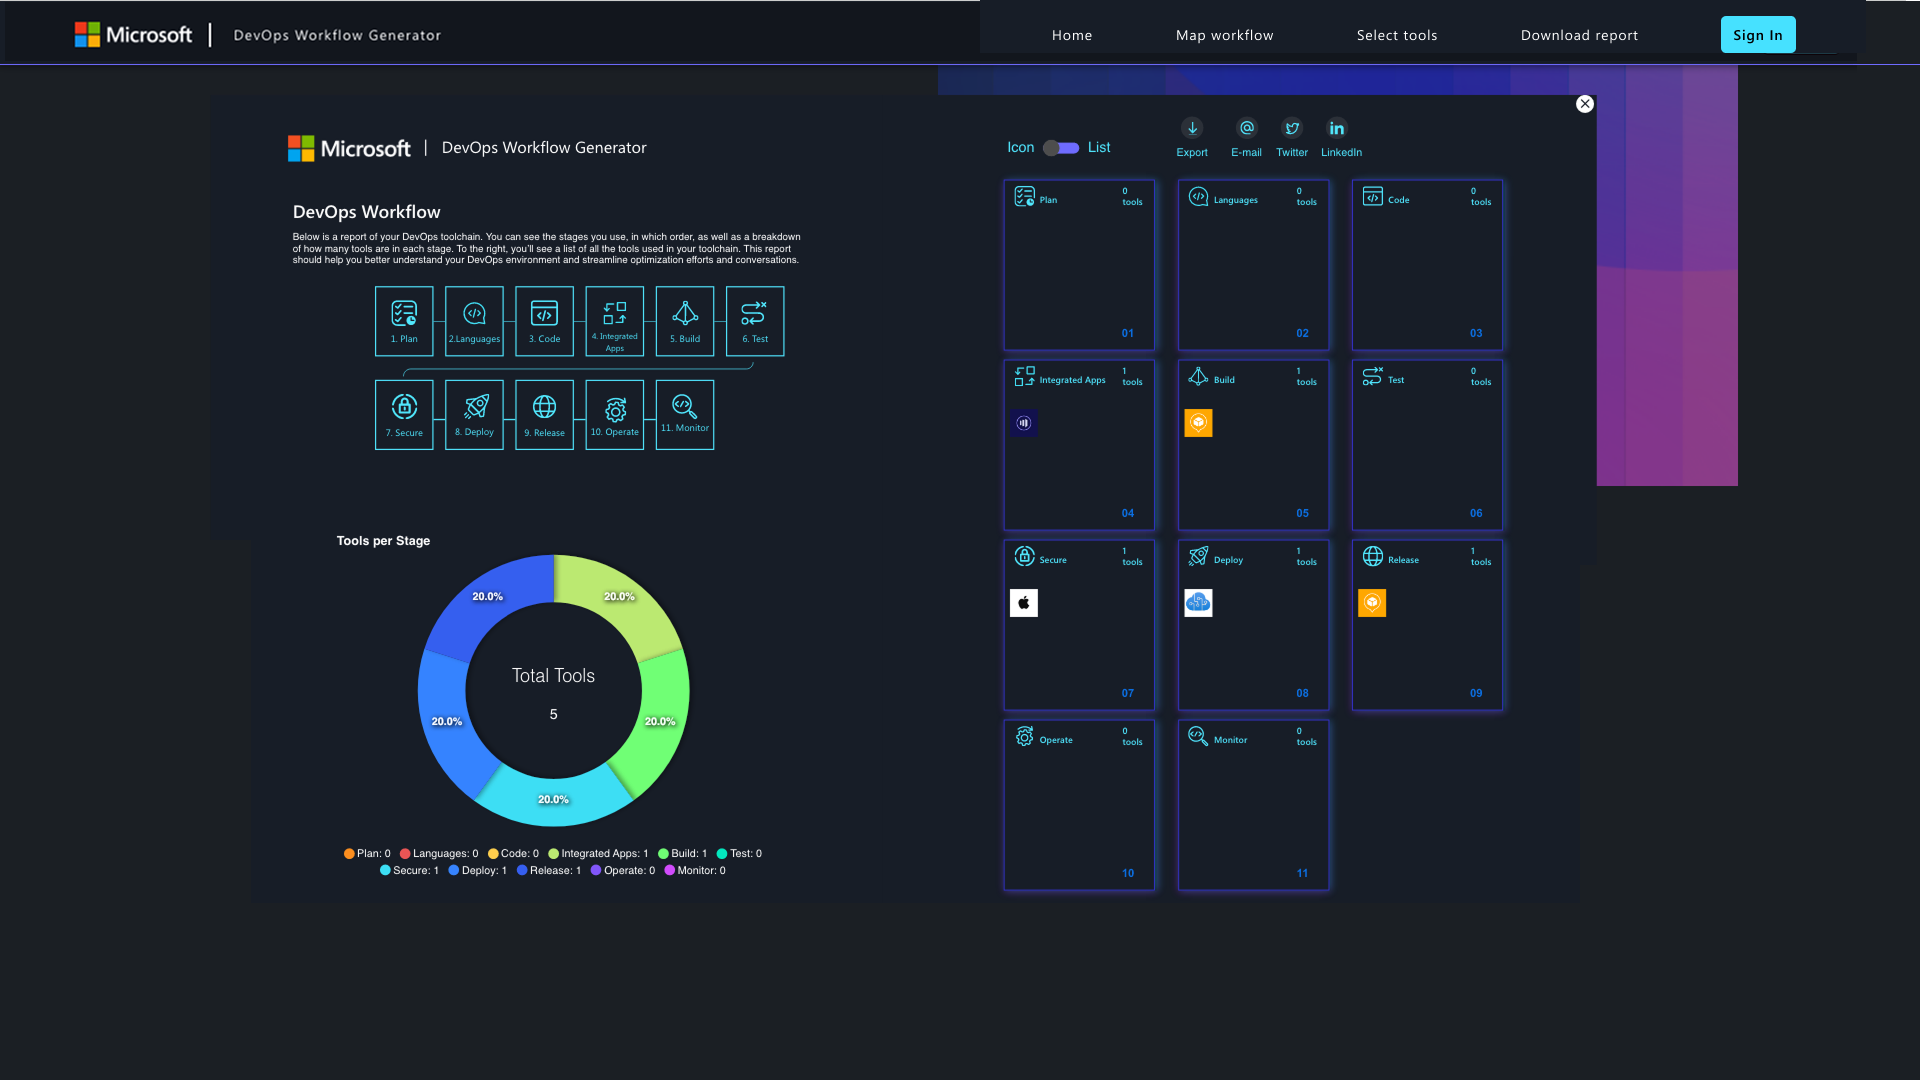1920x1080 pixels.
Task: Share report on Twitter icon
Action: coord(1292,128)
